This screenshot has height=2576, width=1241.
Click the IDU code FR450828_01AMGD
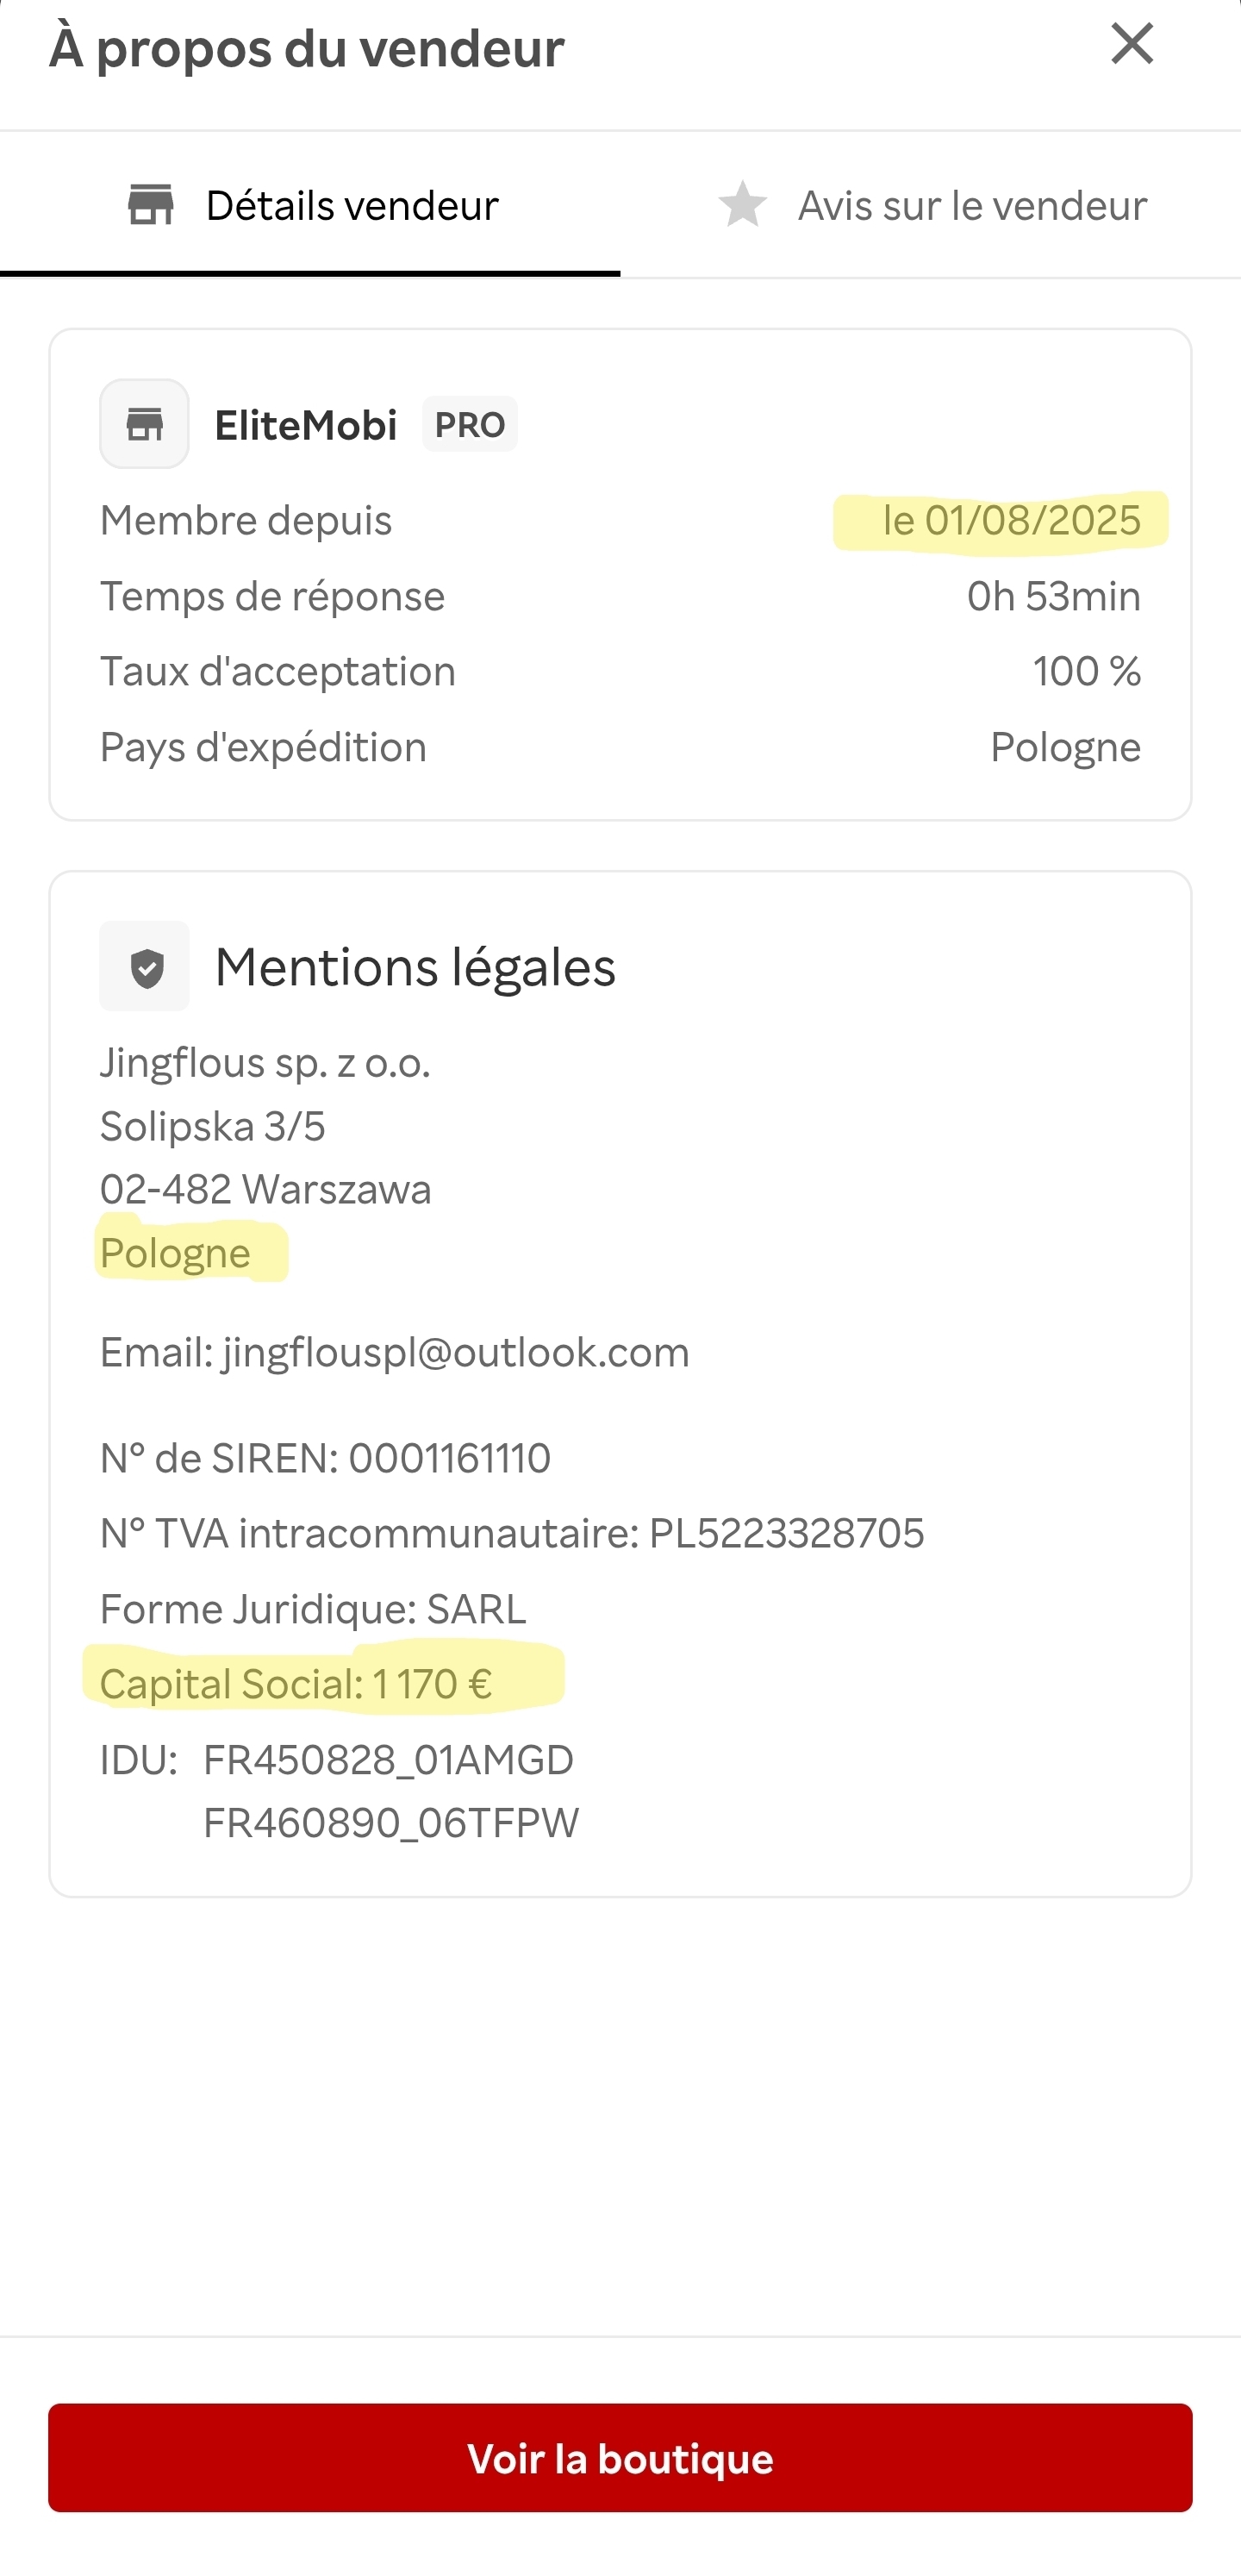coord(388,1759)
